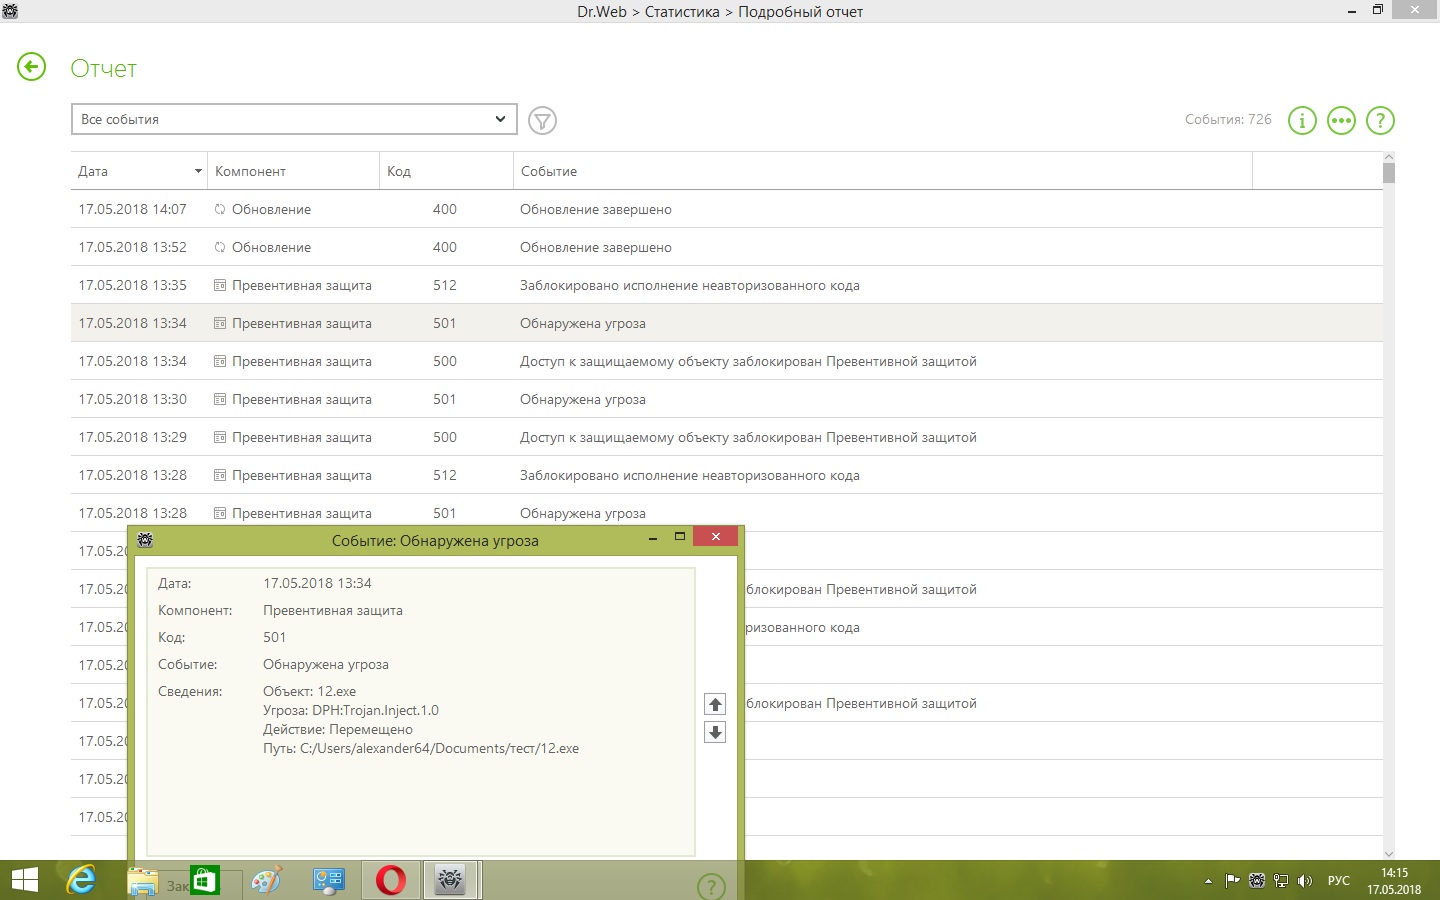Click the Dr.Web spider taskbar icon
This screenshot has height=900, width=1440.
coord(451,880)
